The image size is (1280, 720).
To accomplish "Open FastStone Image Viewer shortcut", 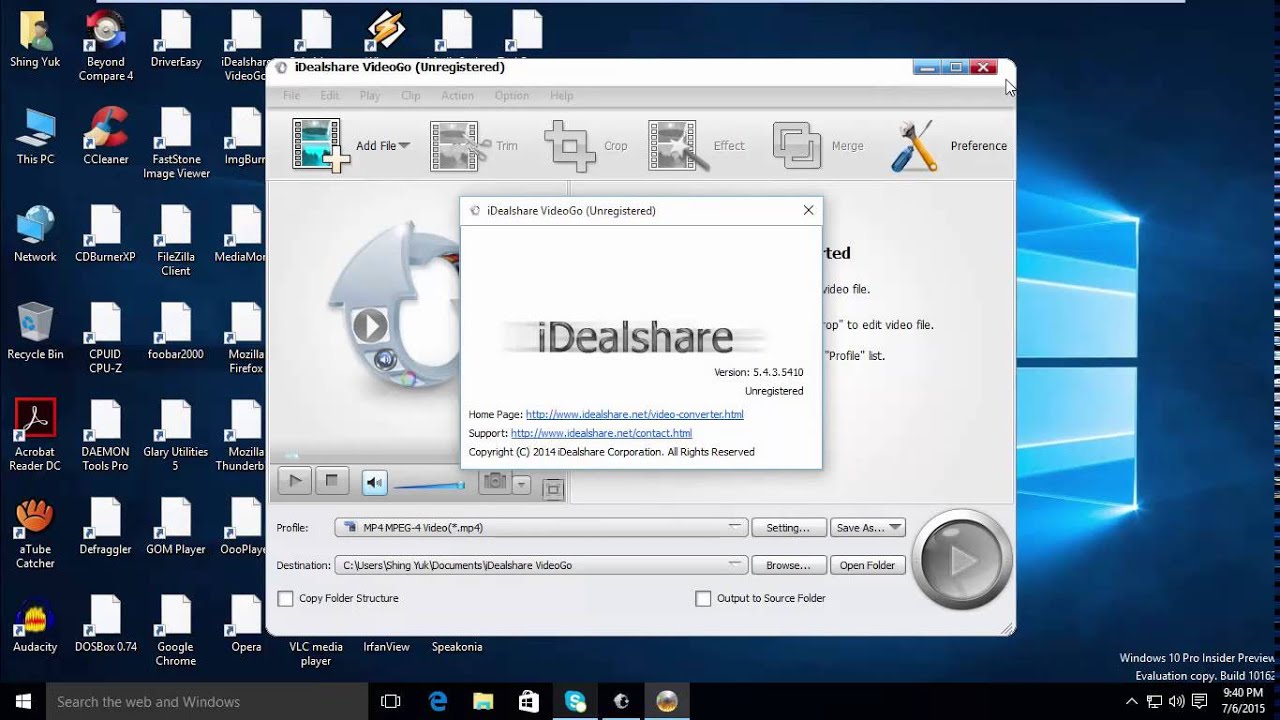I will pyautogui.click(x=176, y=143).
